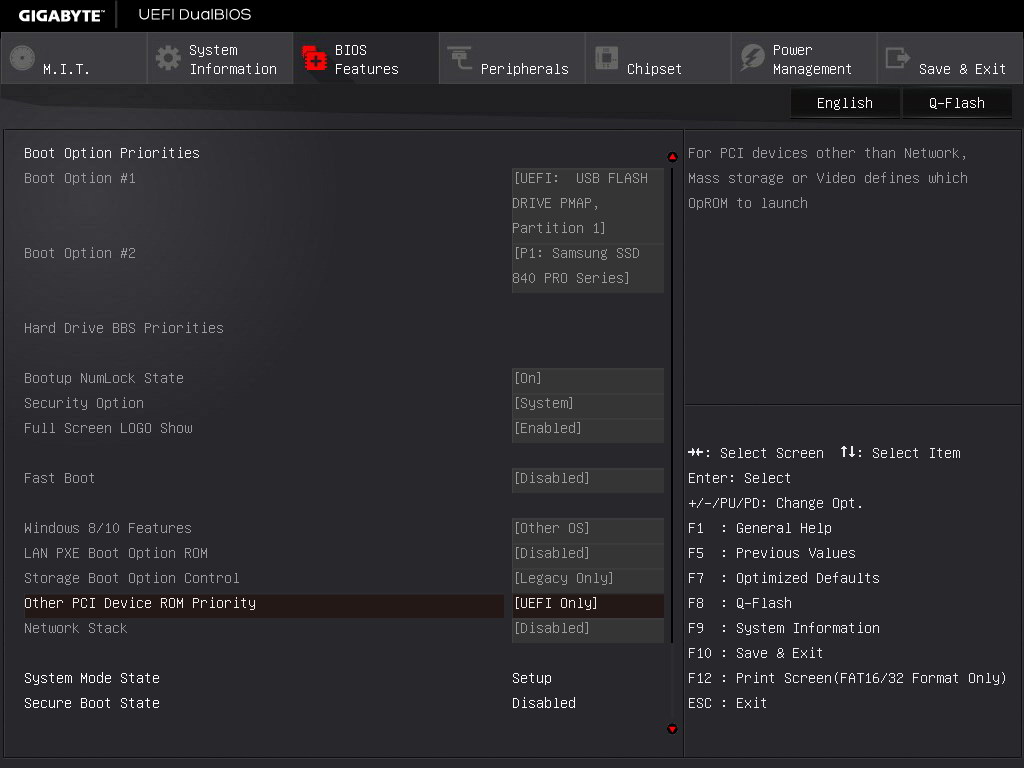
Task: Click the Save & Exit arrow icon
Action: (x=898, y=59)
